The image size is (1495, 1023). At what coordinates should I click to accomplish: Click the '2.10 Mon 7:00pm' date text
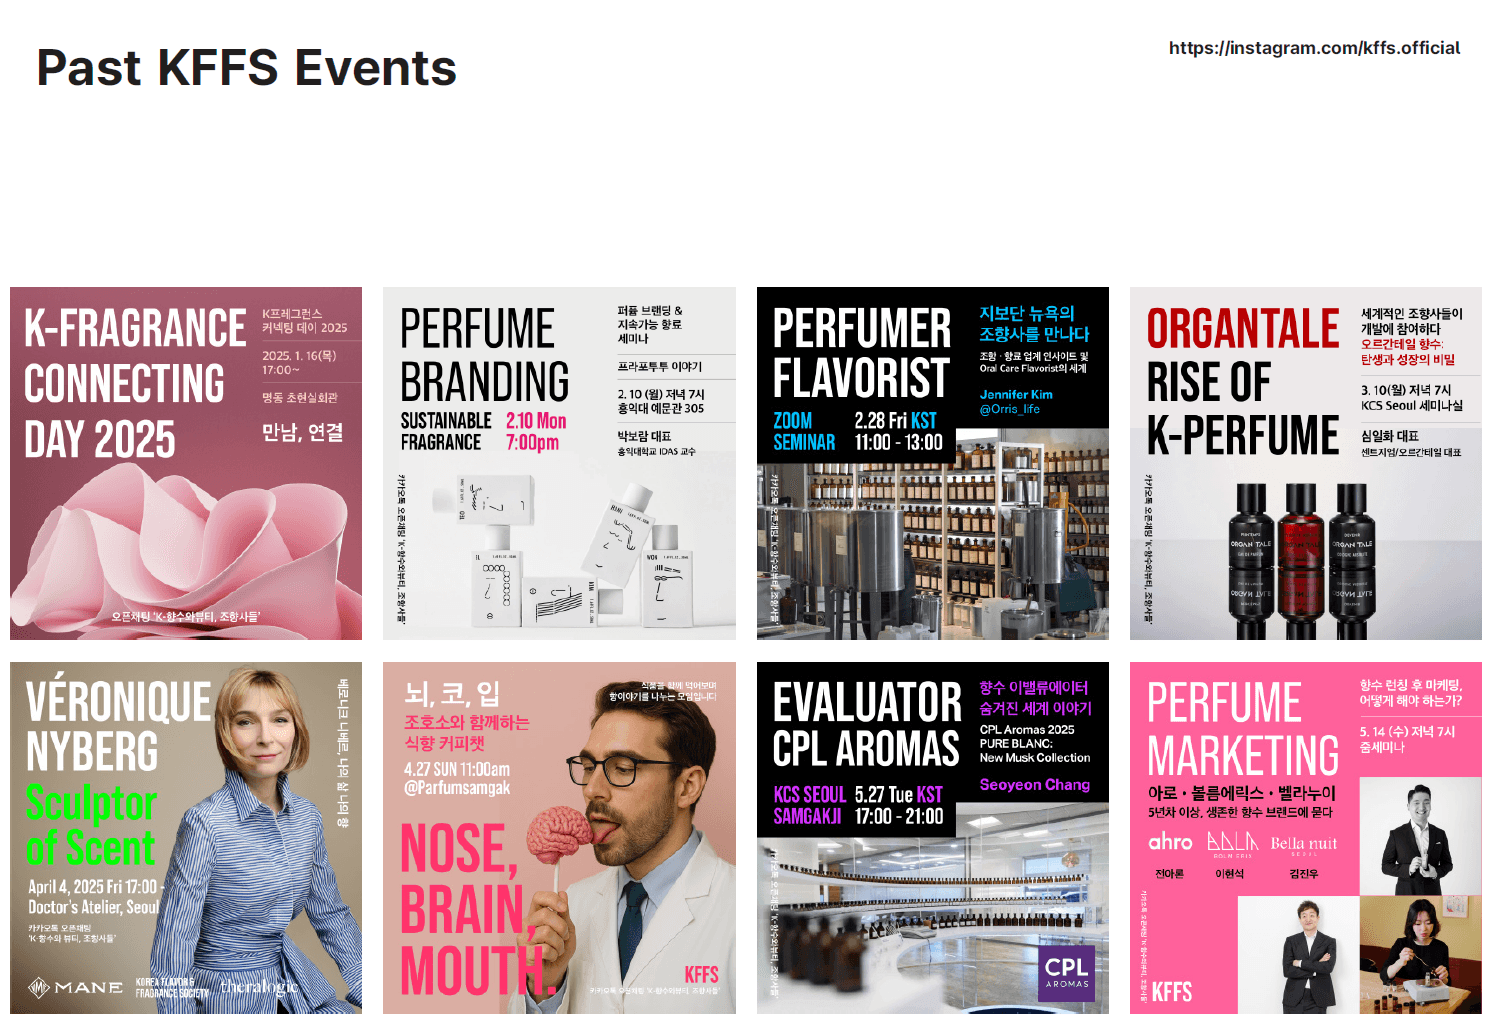tap(535, 432)
